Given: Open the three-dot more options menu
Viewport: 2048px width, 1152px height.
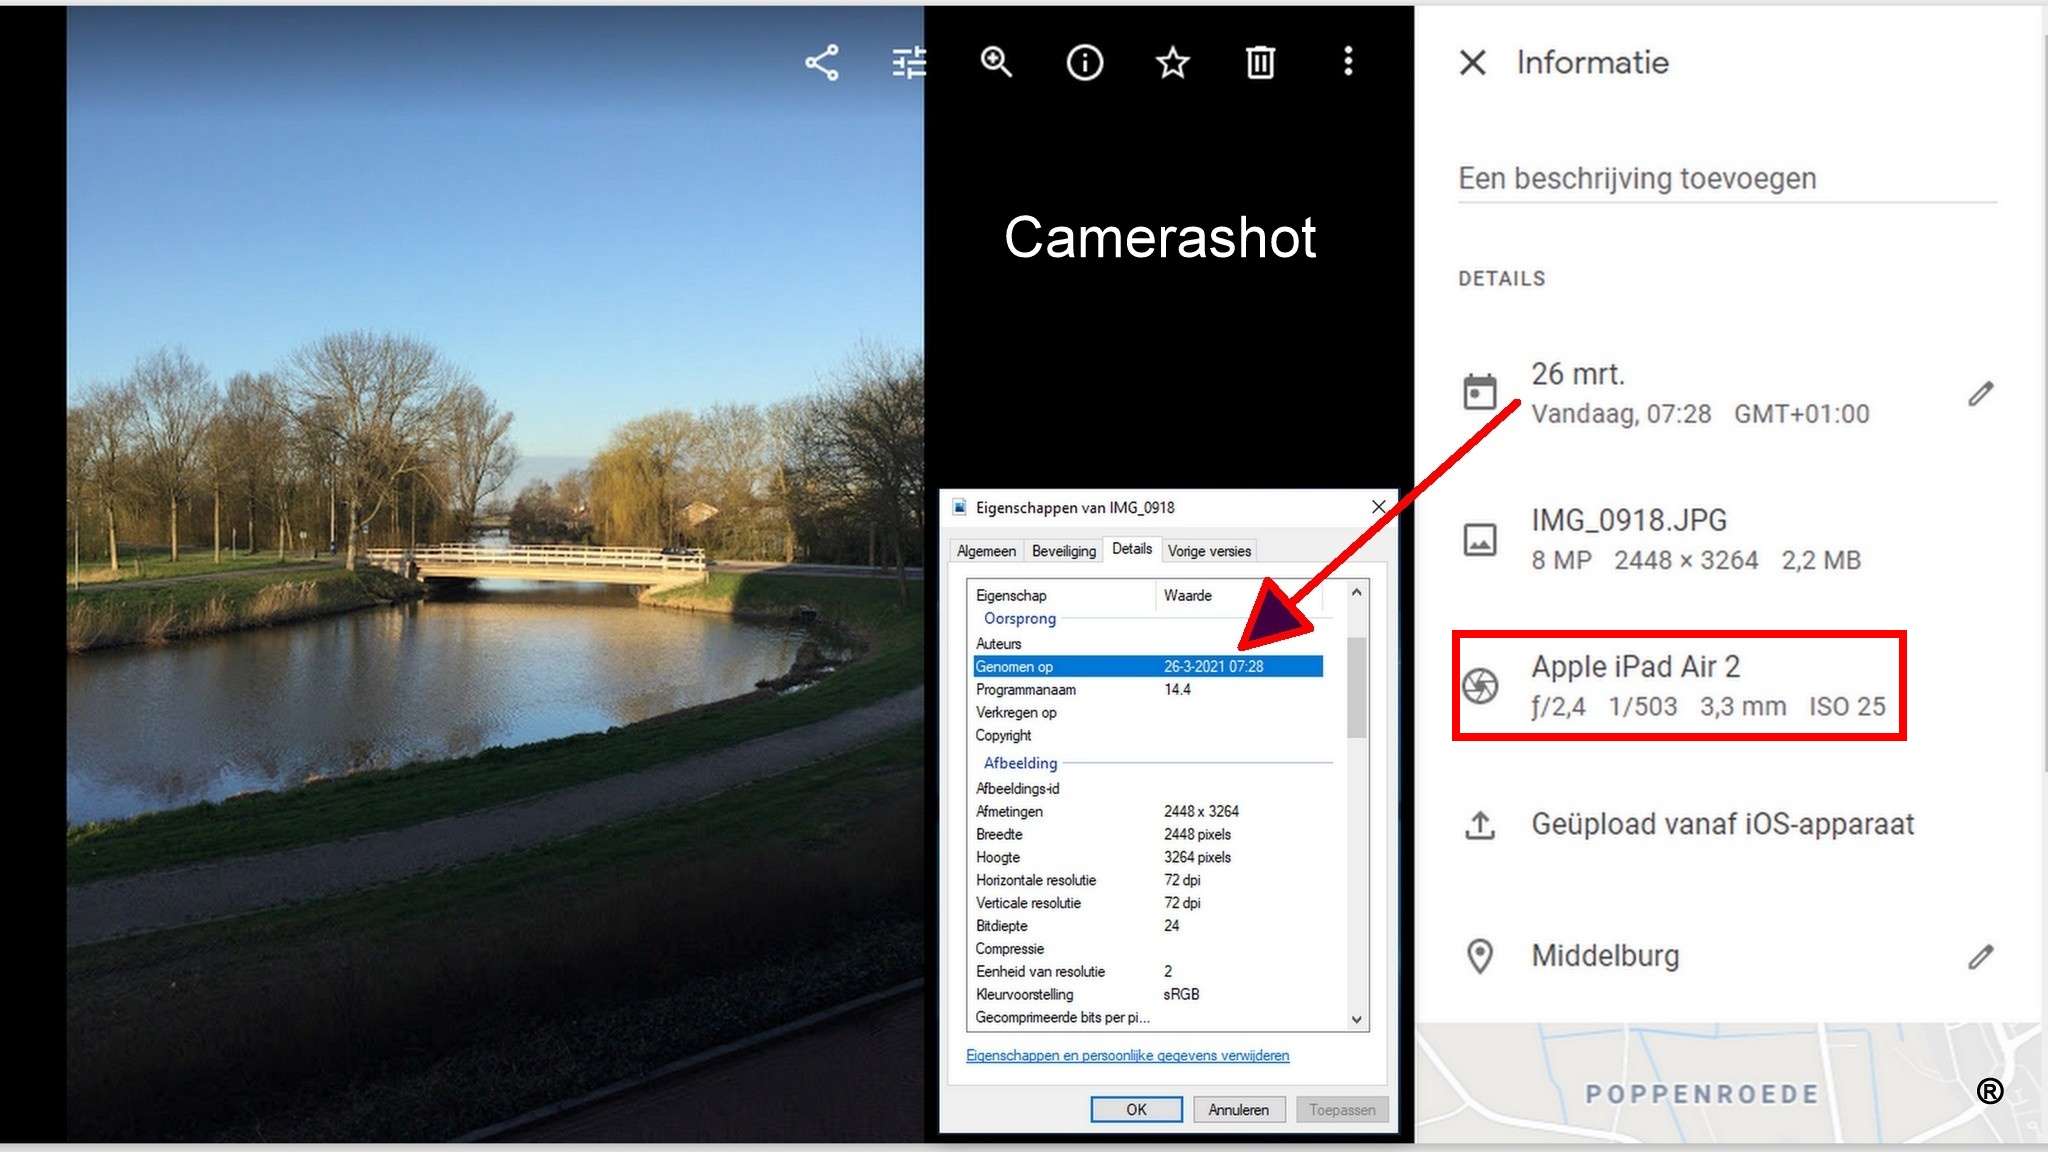Looking at the screenshot, I should tap(1348, 62).
